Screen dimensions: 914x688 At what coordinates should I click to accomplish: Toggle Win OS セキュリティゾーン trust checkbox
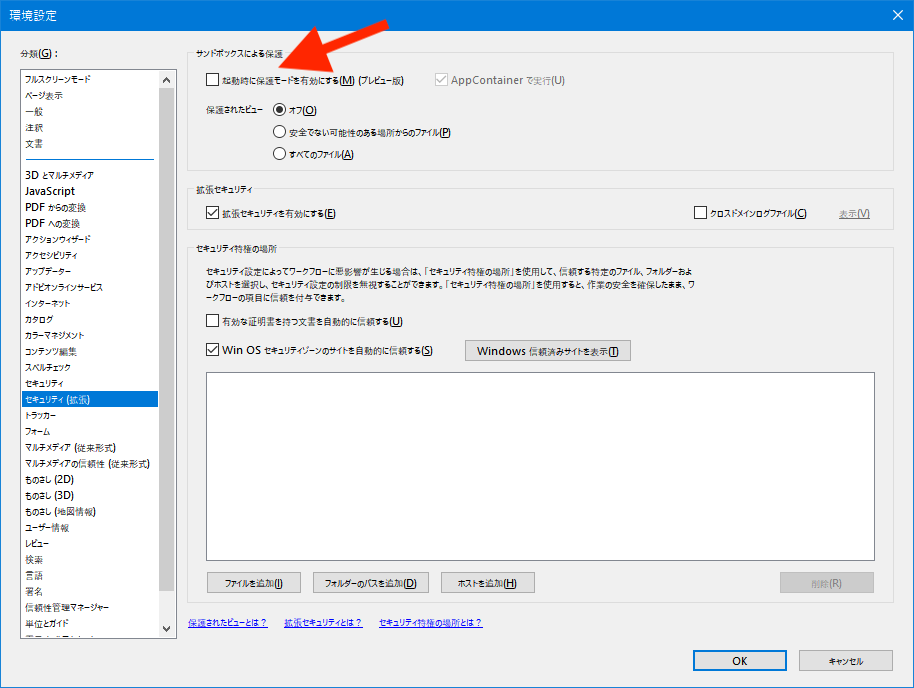pyautogui.click(x=212, y=350)
